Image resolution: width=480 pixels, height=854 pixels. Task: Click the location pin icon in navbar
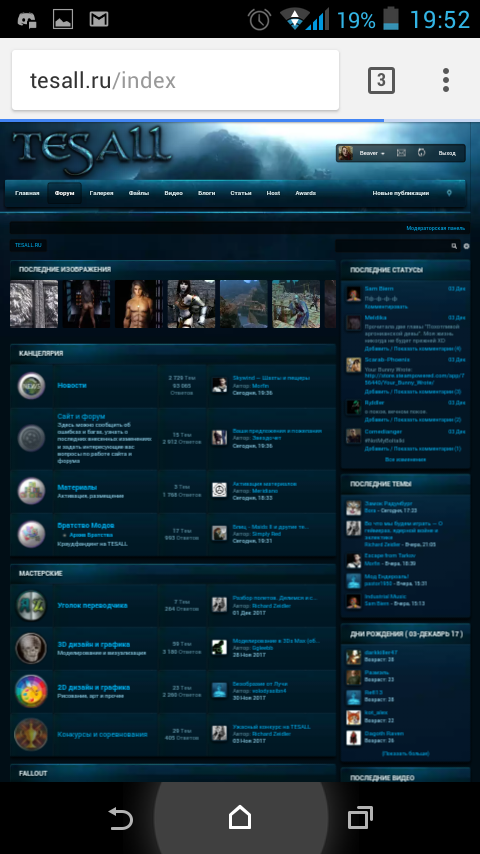click(x=449, y=193)
